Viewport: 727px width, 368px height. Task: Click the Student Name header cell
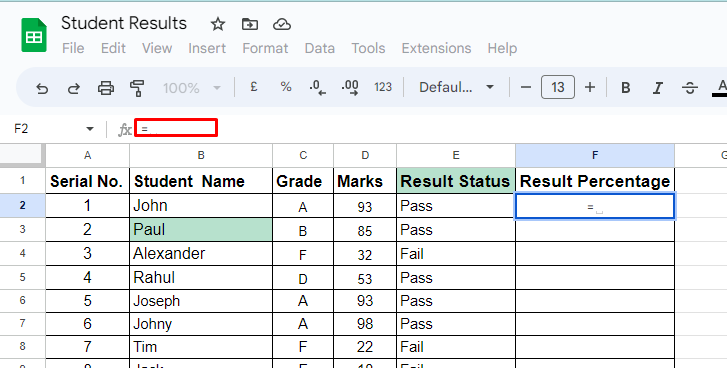coord(201,181)
